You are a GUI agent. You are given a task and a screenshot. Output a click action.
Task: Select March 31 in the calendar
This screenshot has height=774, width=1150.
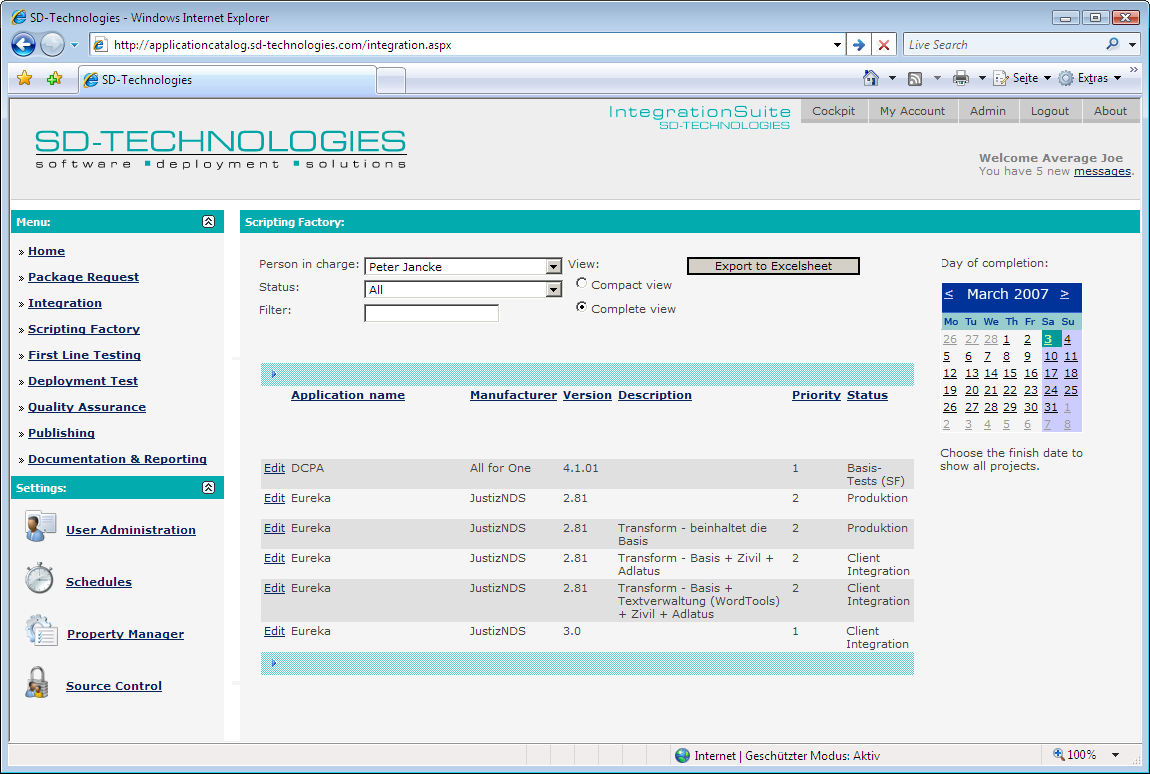click(1050, 407)
